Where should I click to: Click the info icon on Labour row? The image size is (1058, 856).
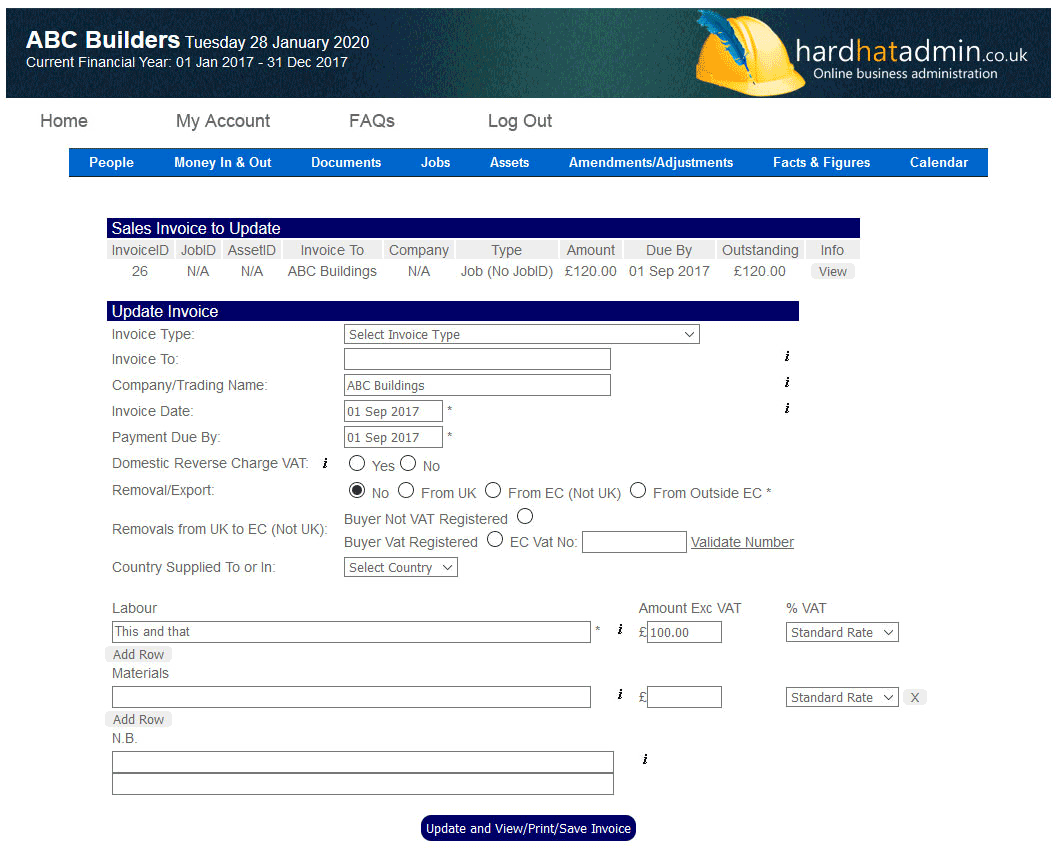620,630
